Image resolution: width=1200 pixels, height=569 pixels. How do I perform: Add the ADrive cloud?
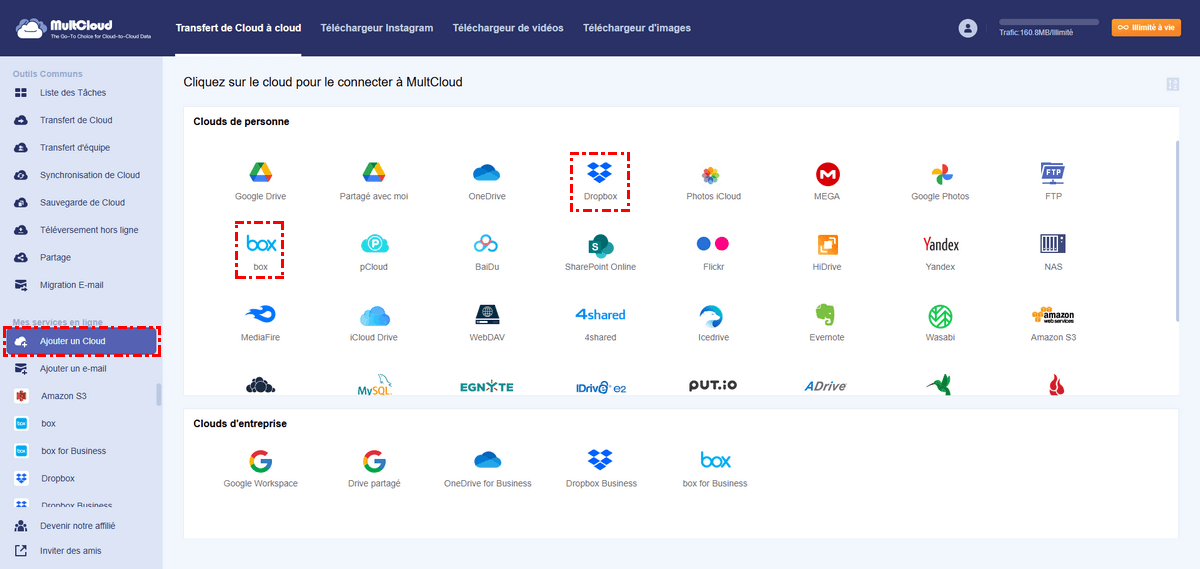(827, 386)
